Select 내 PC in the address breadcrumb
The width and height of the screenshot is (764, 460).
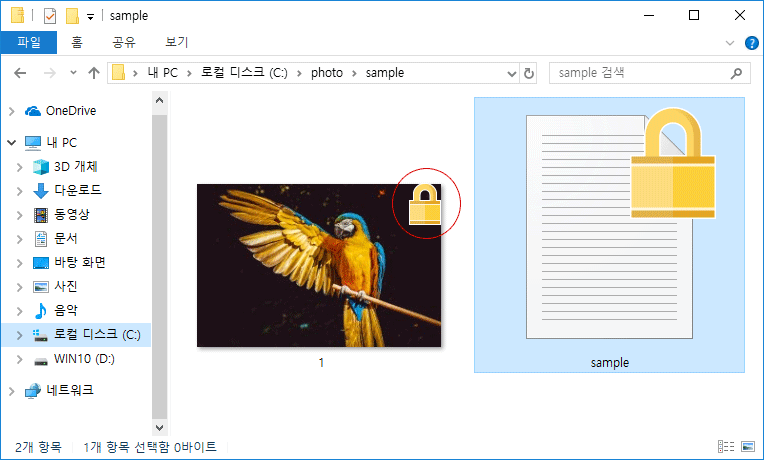pos(163,73)
